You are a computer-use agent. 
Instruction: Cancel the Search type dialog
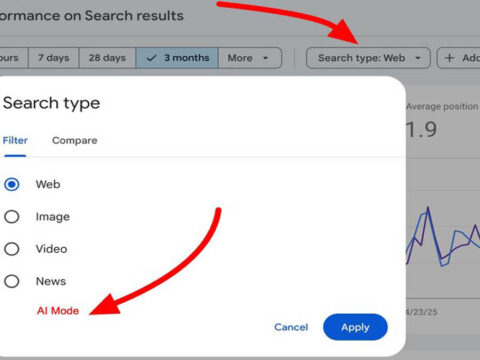click(x=291, y=327)
